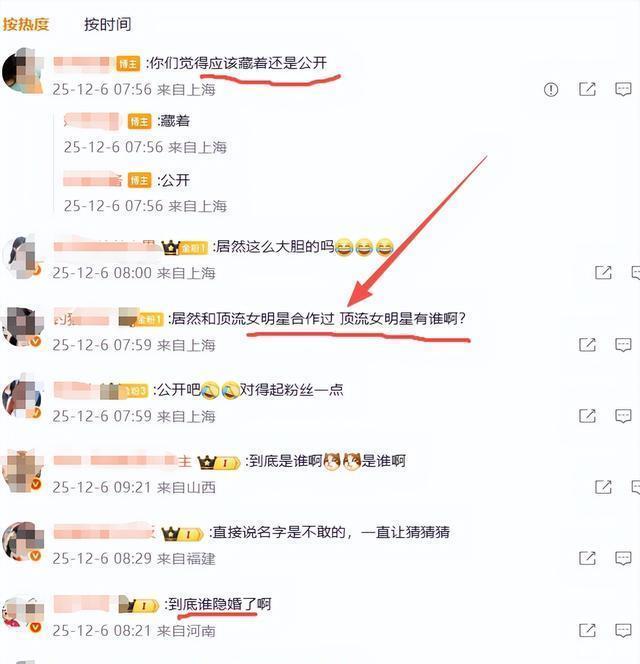This screenshot has height=664, width=640.
Task: Reply to the 公开吧 对得起粉丝一点 comment
Action: click(x=623, y=416)
